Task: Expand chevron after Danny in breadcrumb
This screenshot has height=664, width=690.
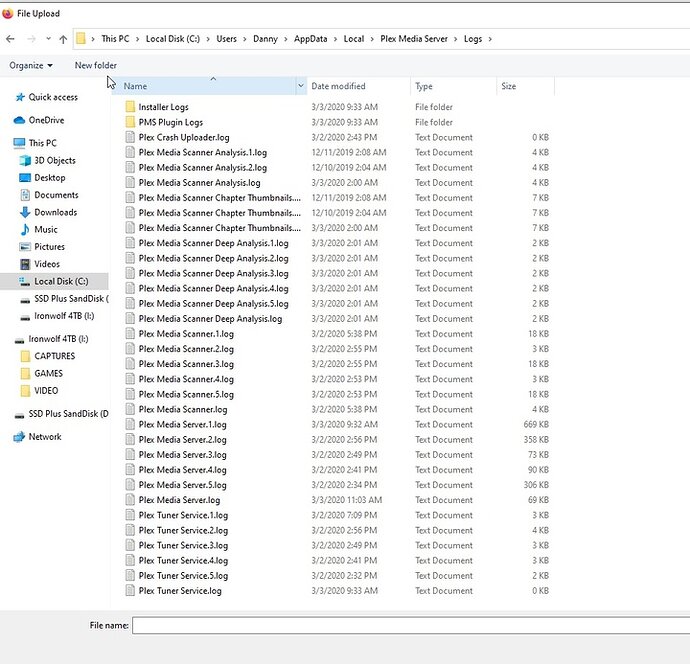Action: 286,39
